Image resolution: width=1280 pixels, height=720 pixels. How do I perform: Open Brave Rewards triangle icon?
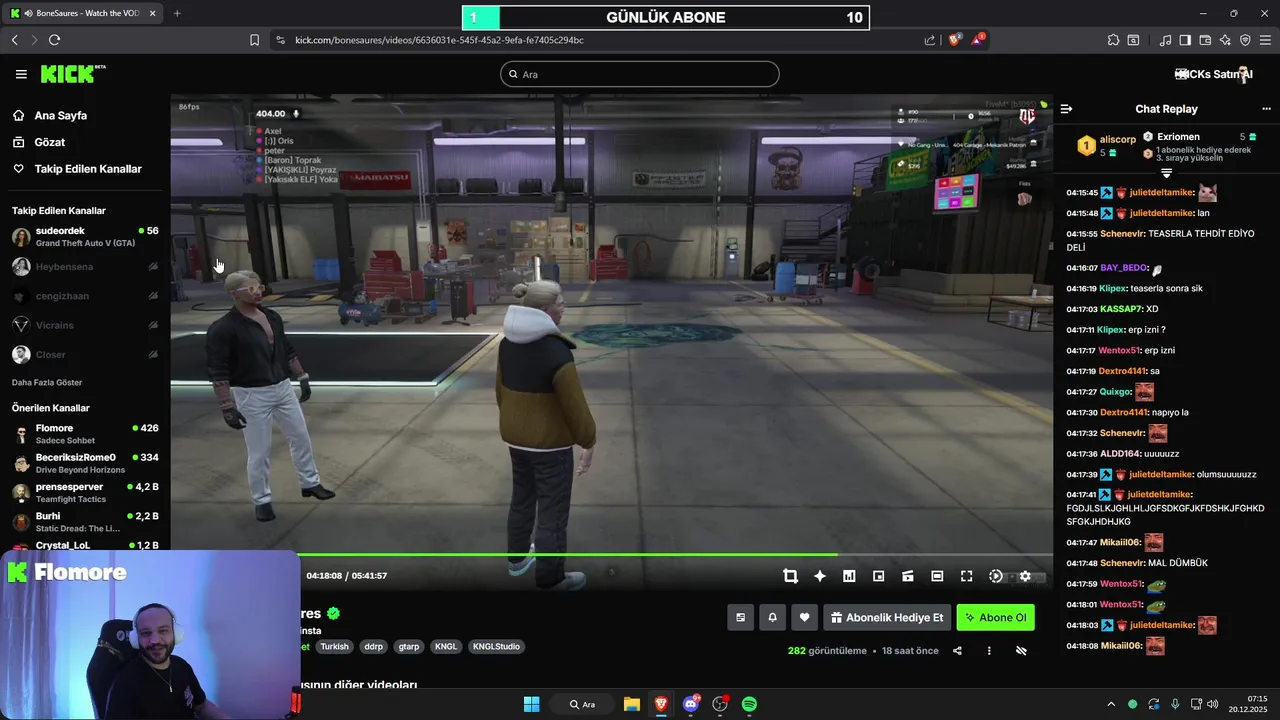click(x=979, y=40)
